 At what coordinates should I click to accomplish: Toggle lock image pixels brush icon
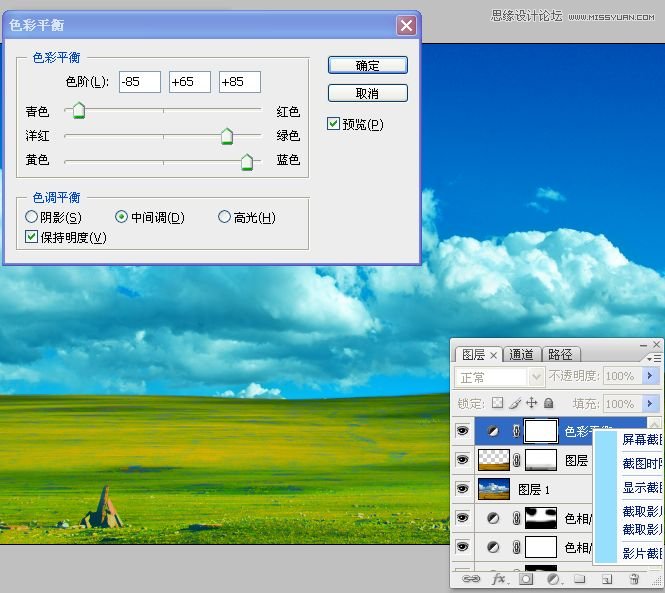[x=515, y=403]
